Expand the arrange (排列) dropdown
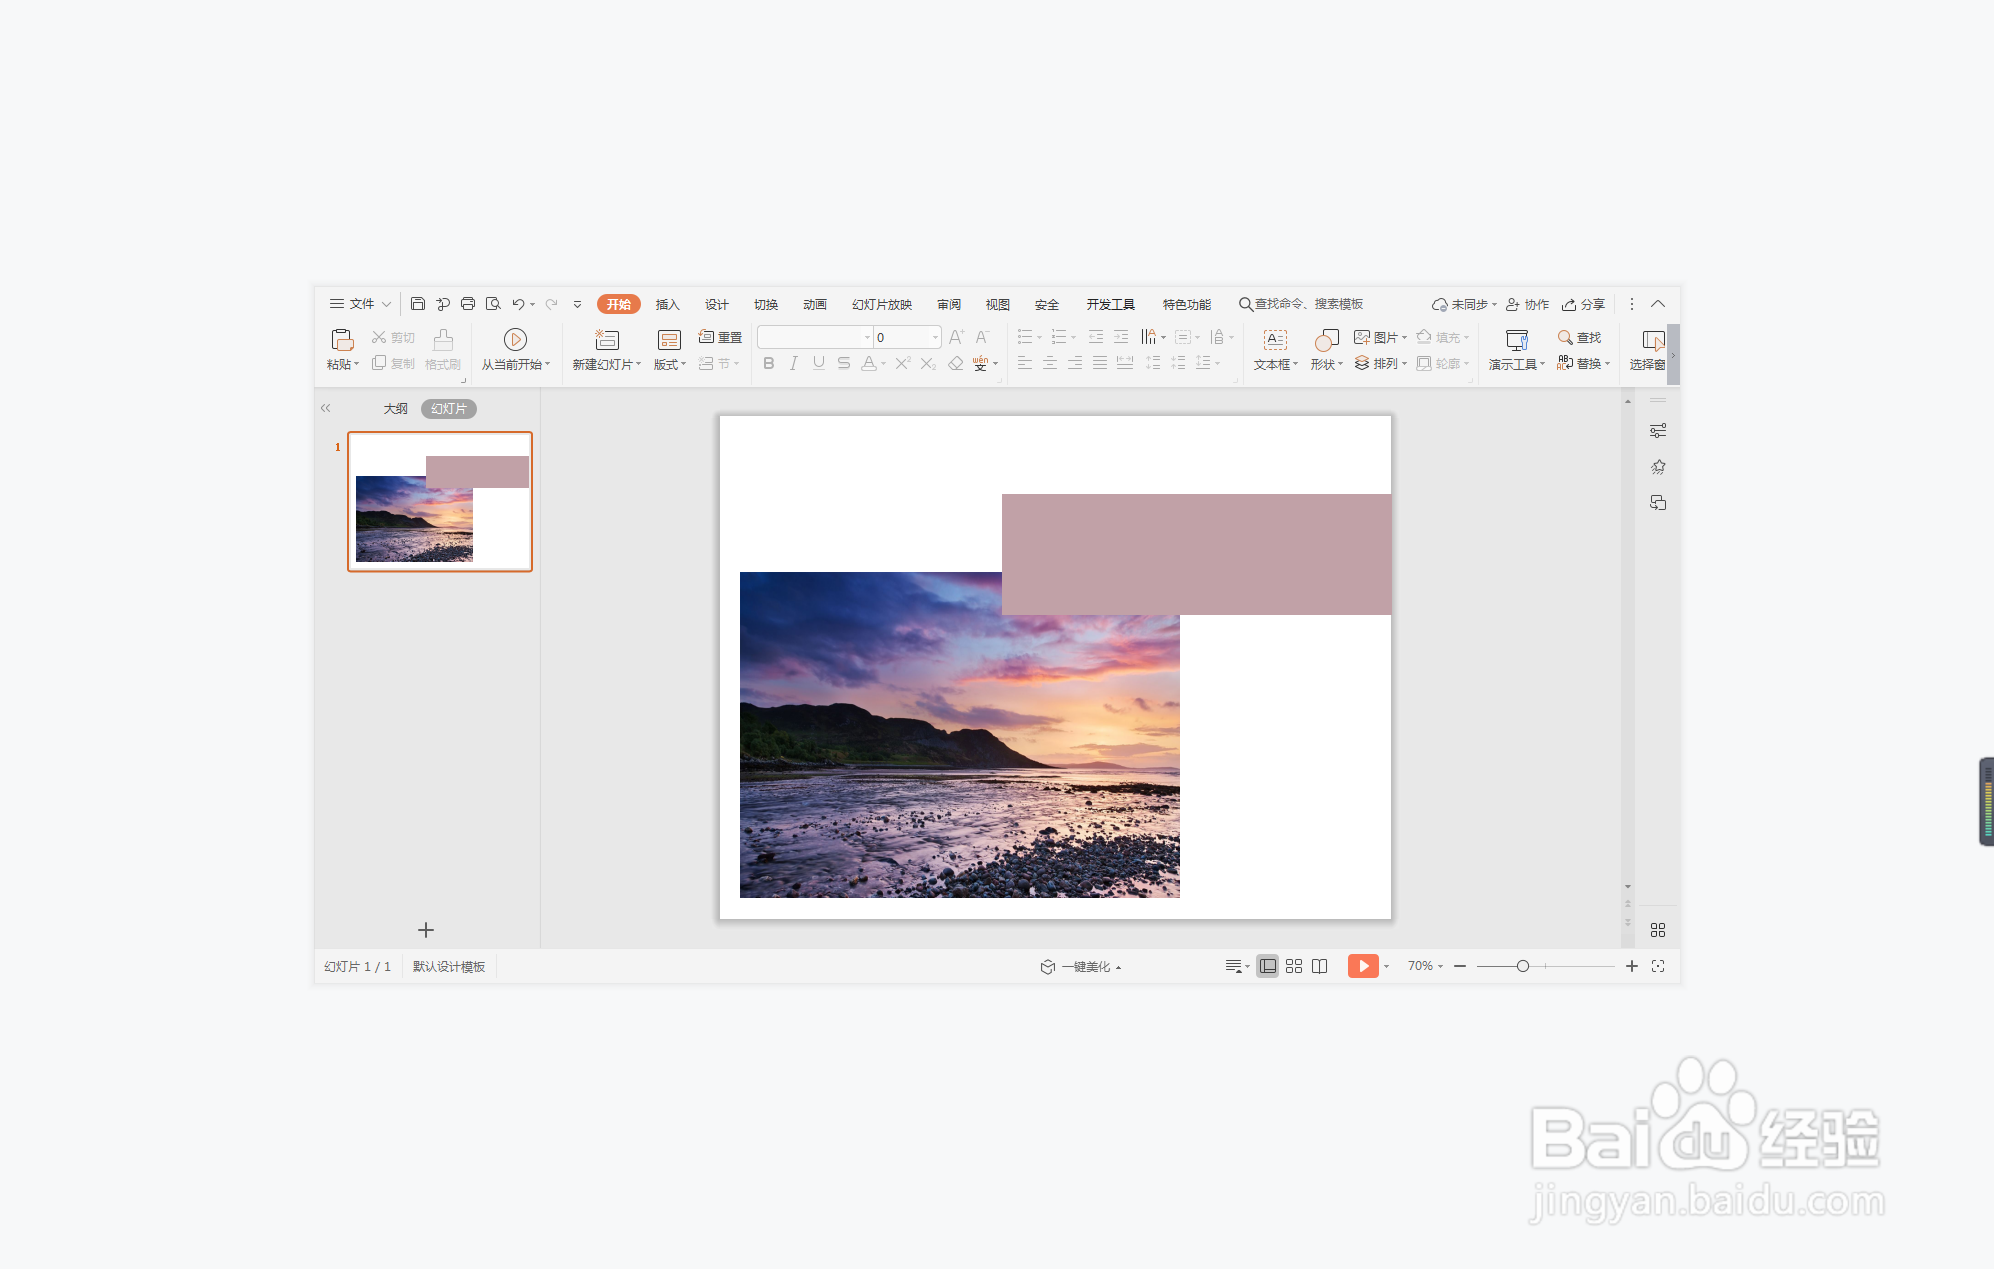This screenshot has width=1994, height=1269. (1404, 364)
